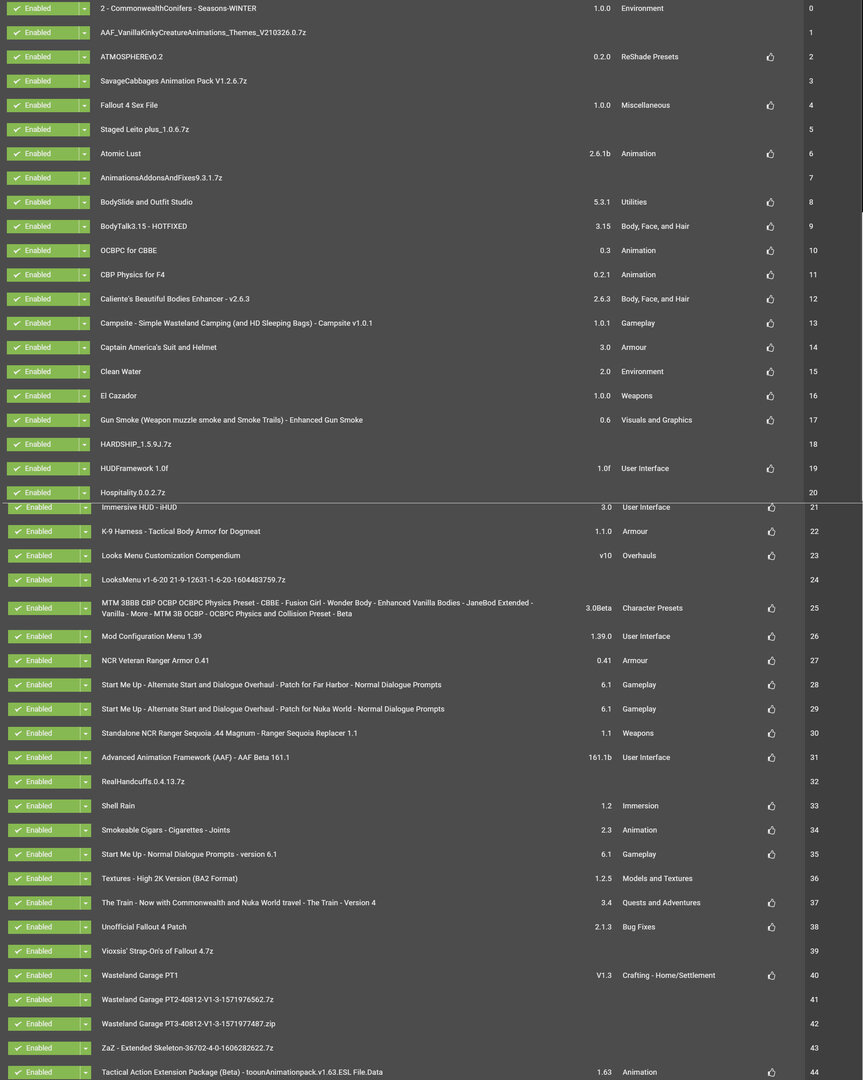863x1080 pixels.
Task: Click thumbs-up for Captain America's Suit and Helmet
Action: coord(770,348)
